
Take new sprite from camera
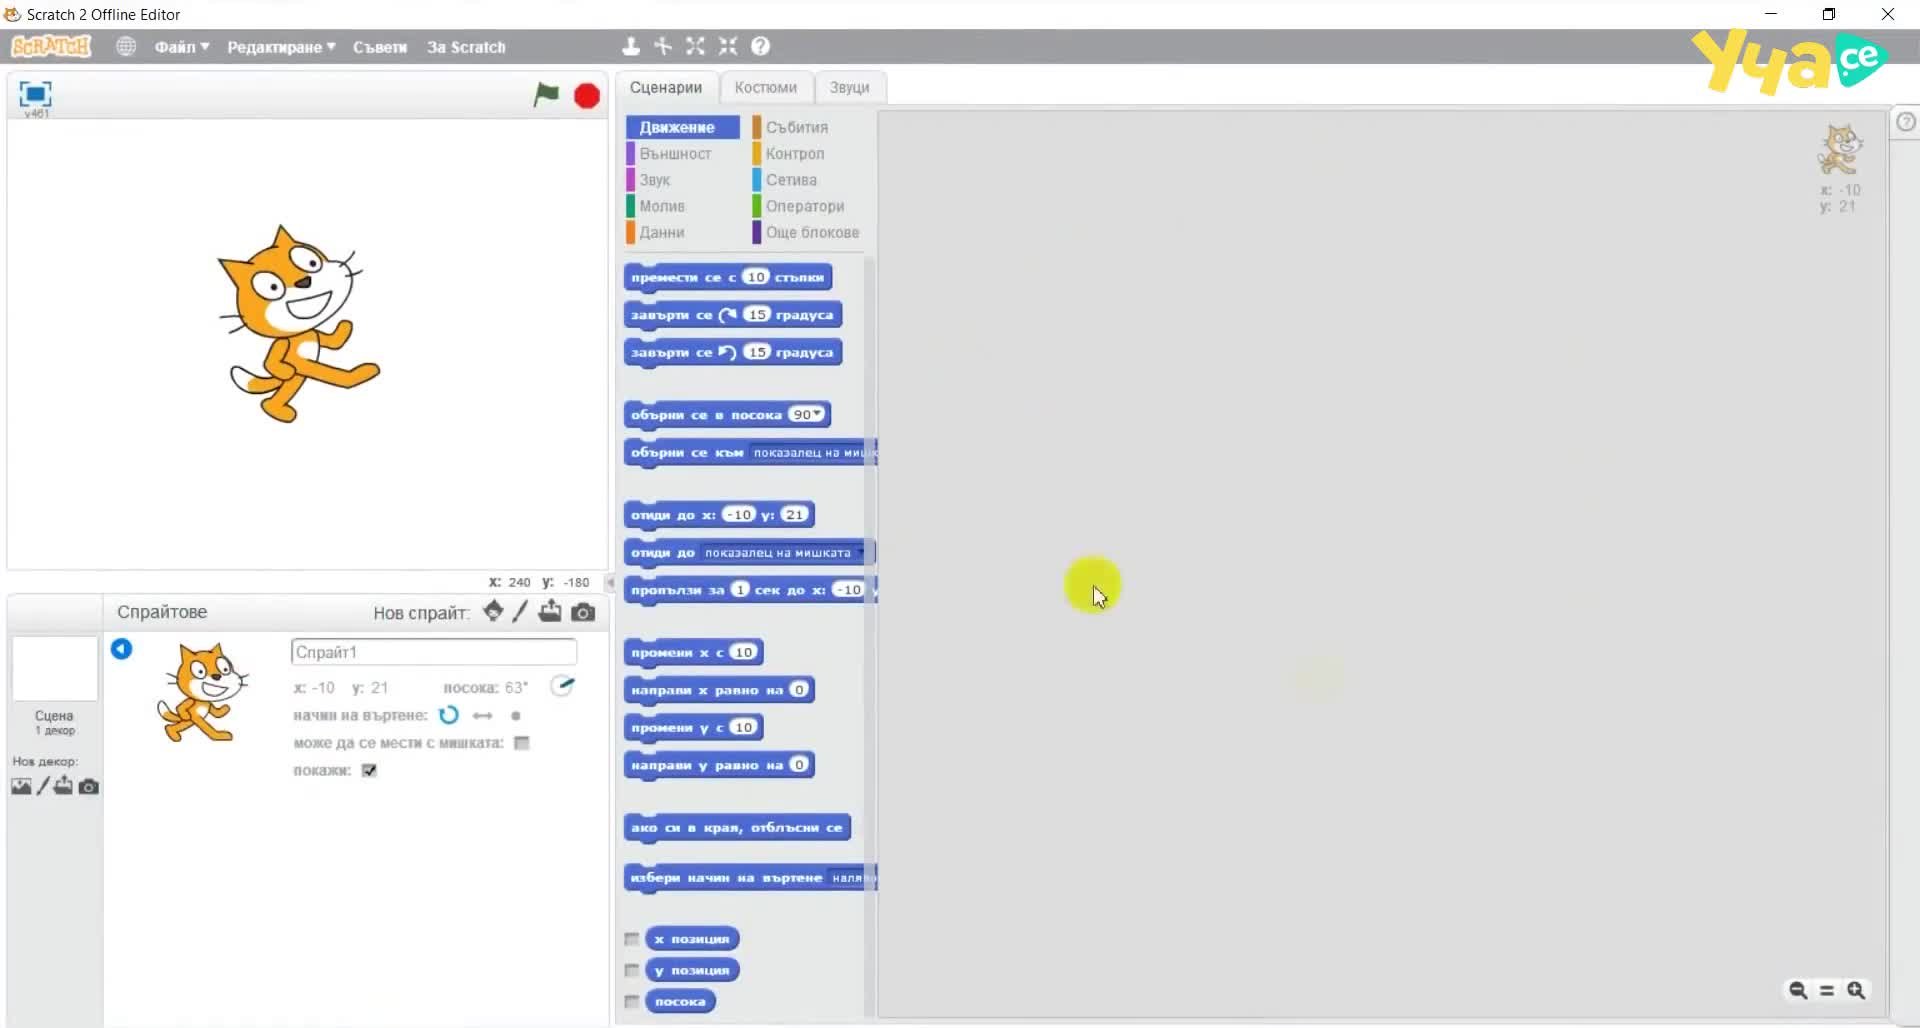(583, 612)
